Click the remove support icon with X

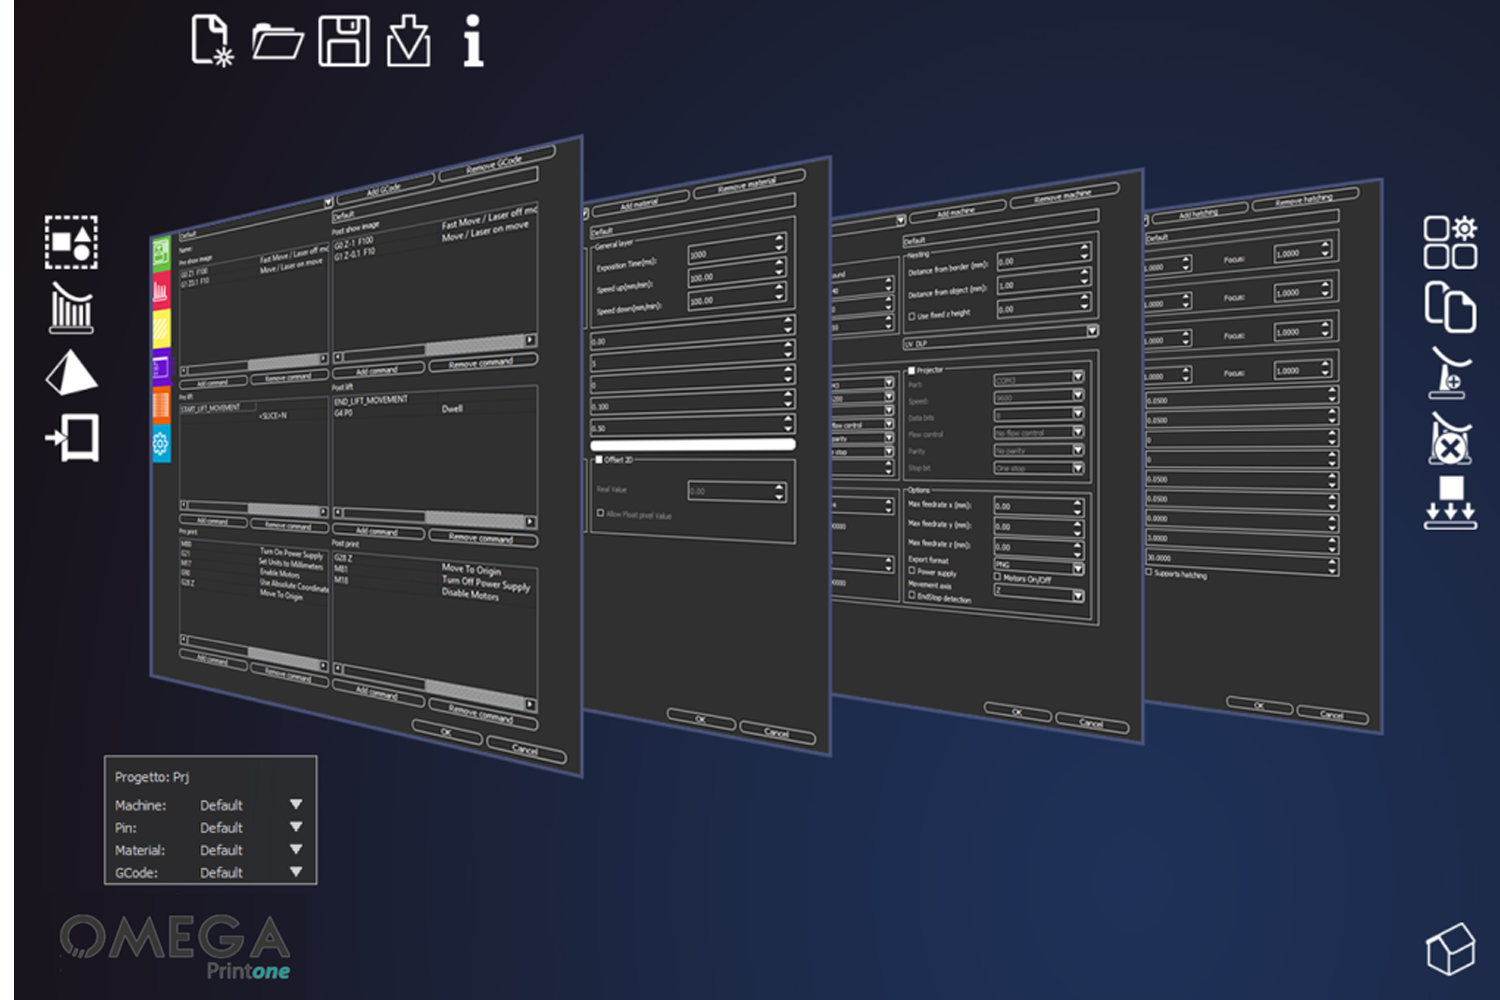(x=1450, y=438)
